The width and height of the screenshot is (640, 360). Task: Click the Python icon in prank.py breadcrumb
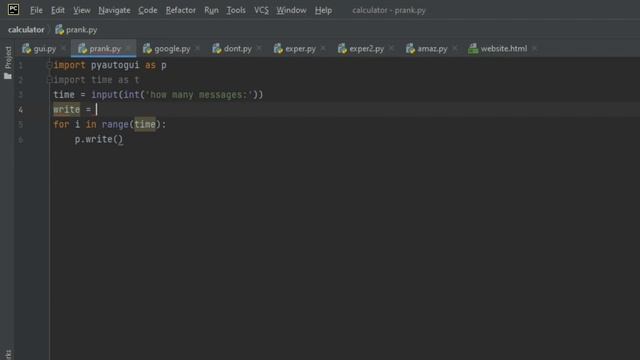point(60,30)
